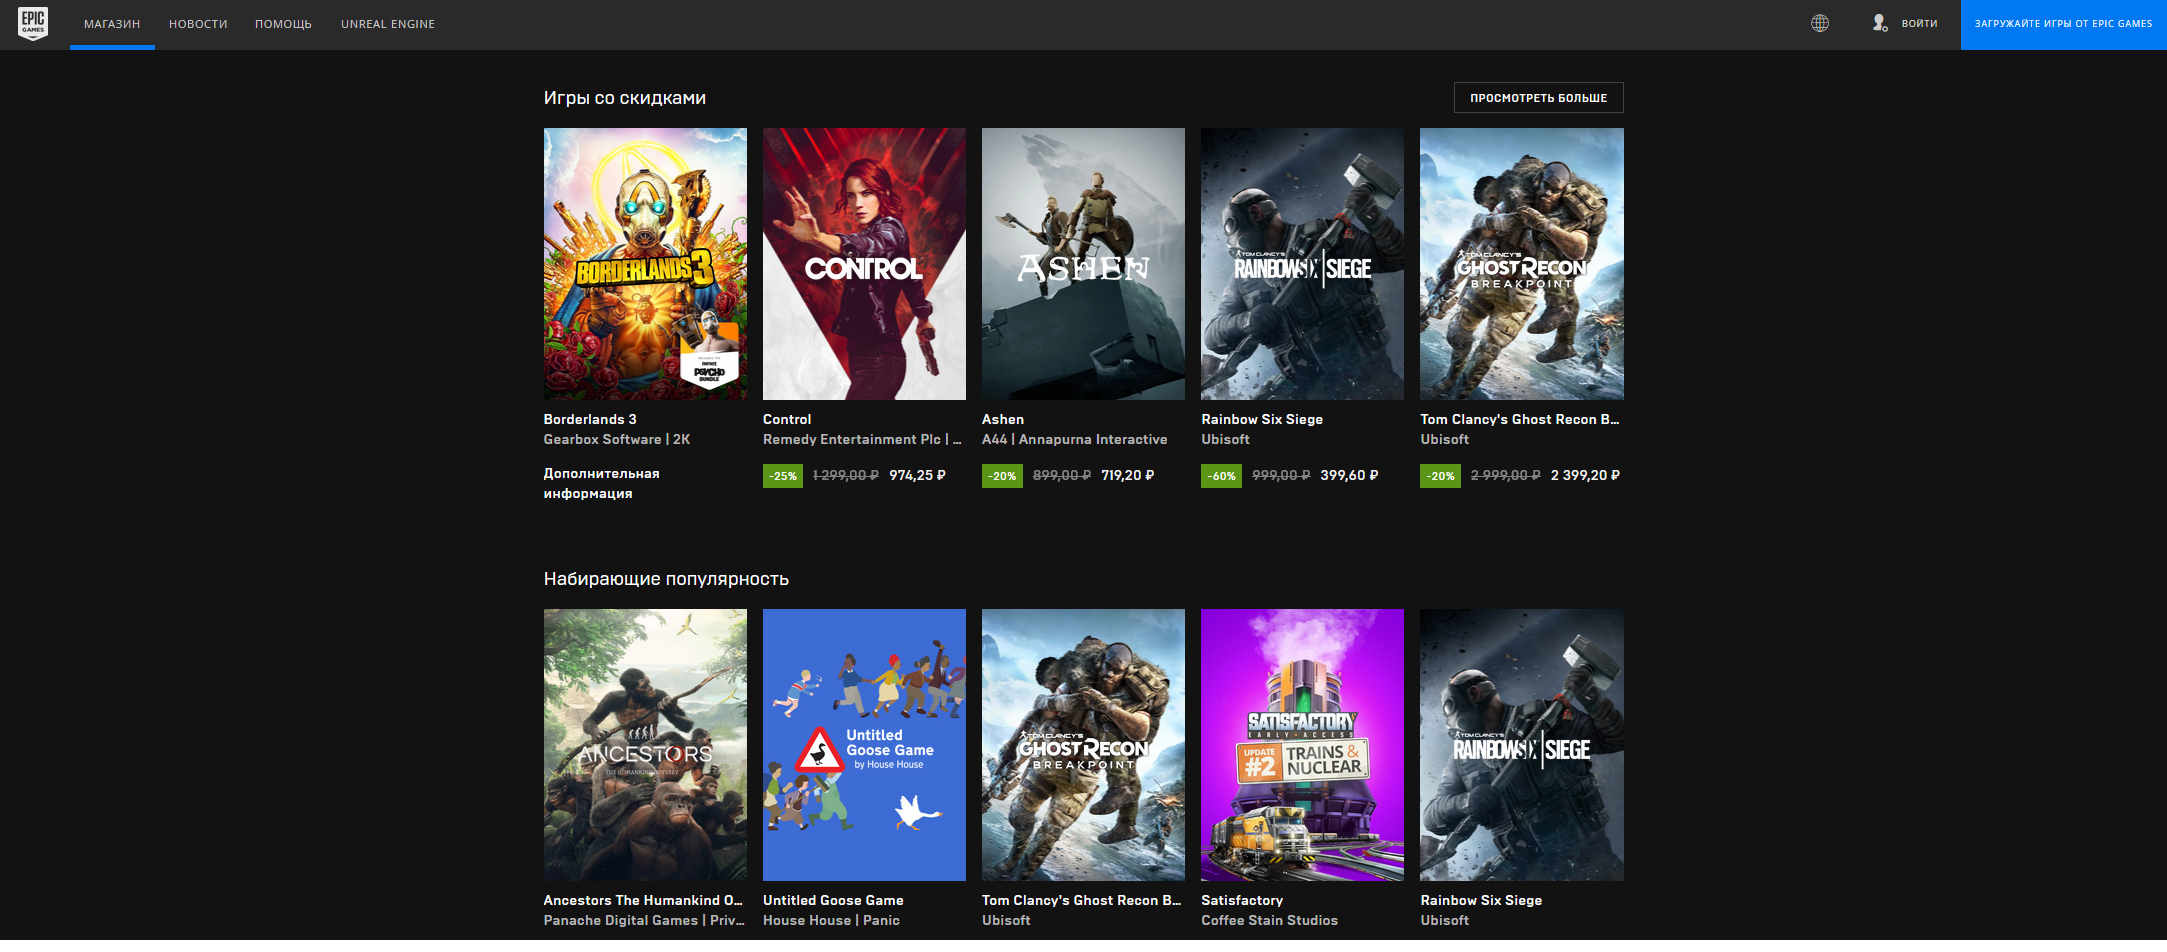Click the -60% badge for Rainbow Six Siege
2167x952 pixels.
[1221, 476]
